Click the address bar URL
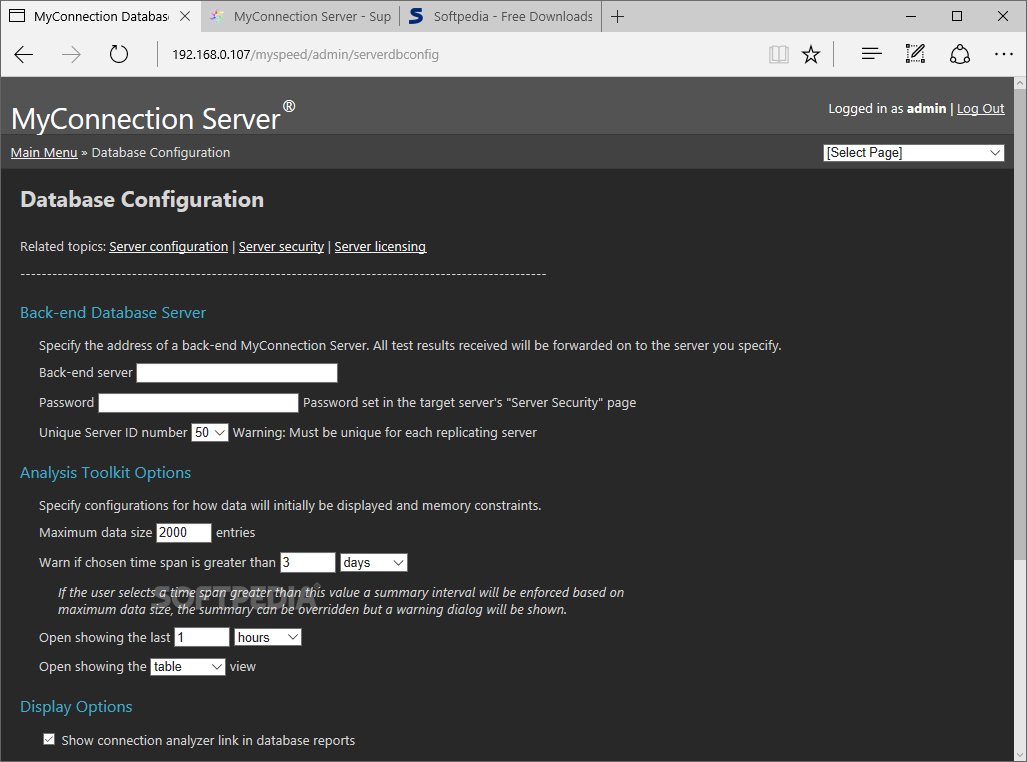Viewport: 1027px width, 762px height. coord(305,54)
